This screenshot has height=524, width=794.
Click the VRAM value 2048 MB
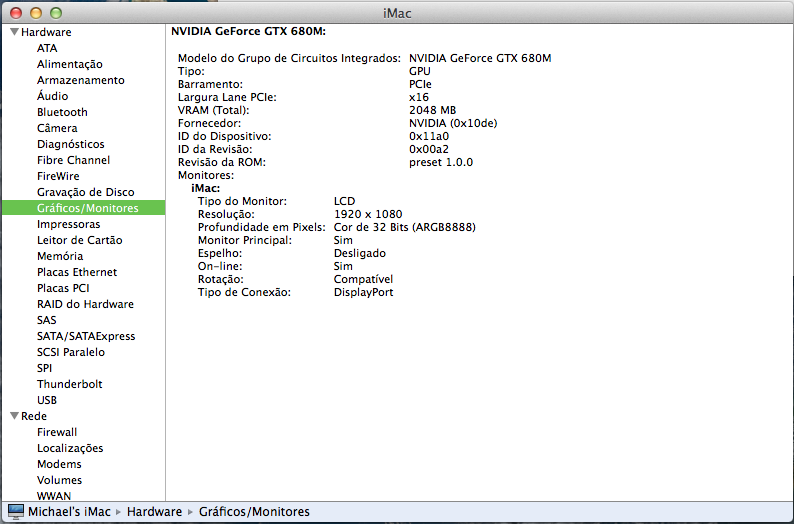point(432,110)
